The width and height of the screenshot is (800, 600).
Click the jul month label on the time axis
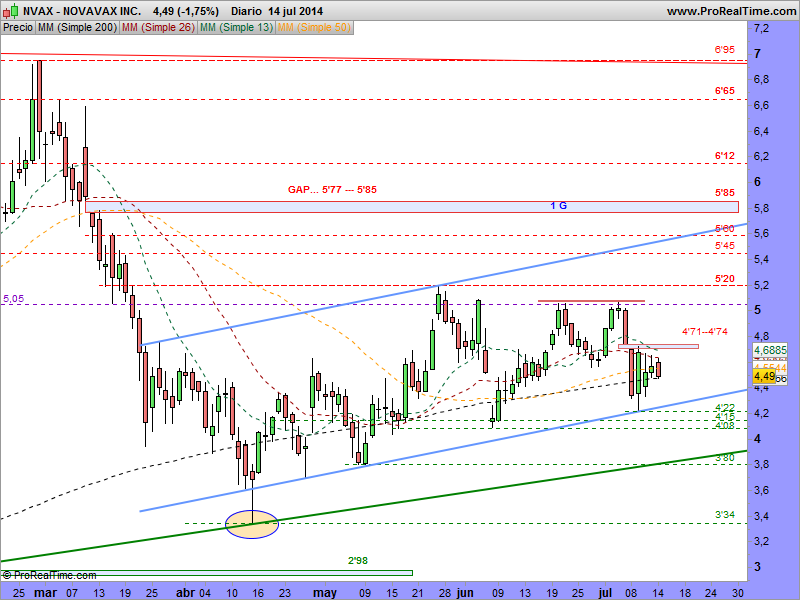605,593
